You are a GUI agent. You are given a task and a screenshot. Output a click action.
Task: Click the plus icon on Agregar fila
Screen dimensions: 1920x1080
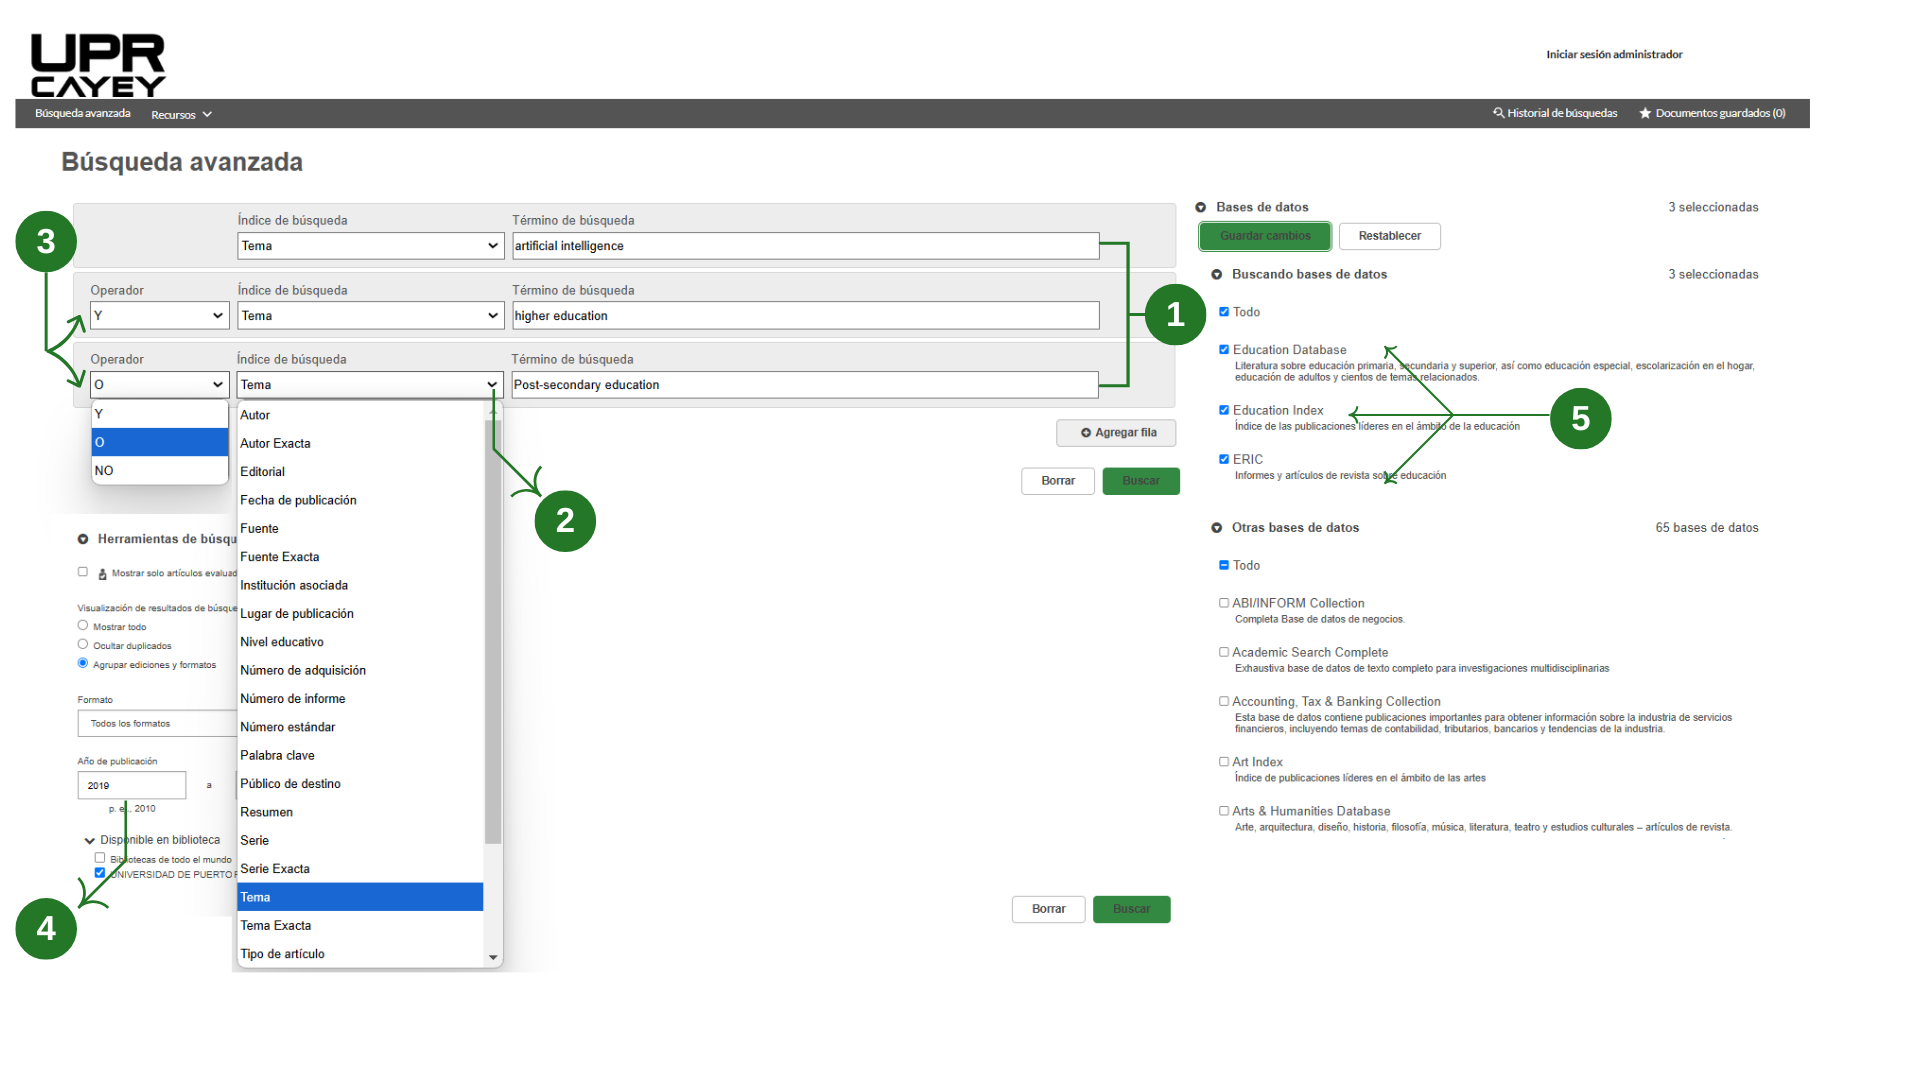click(1086, 433)
